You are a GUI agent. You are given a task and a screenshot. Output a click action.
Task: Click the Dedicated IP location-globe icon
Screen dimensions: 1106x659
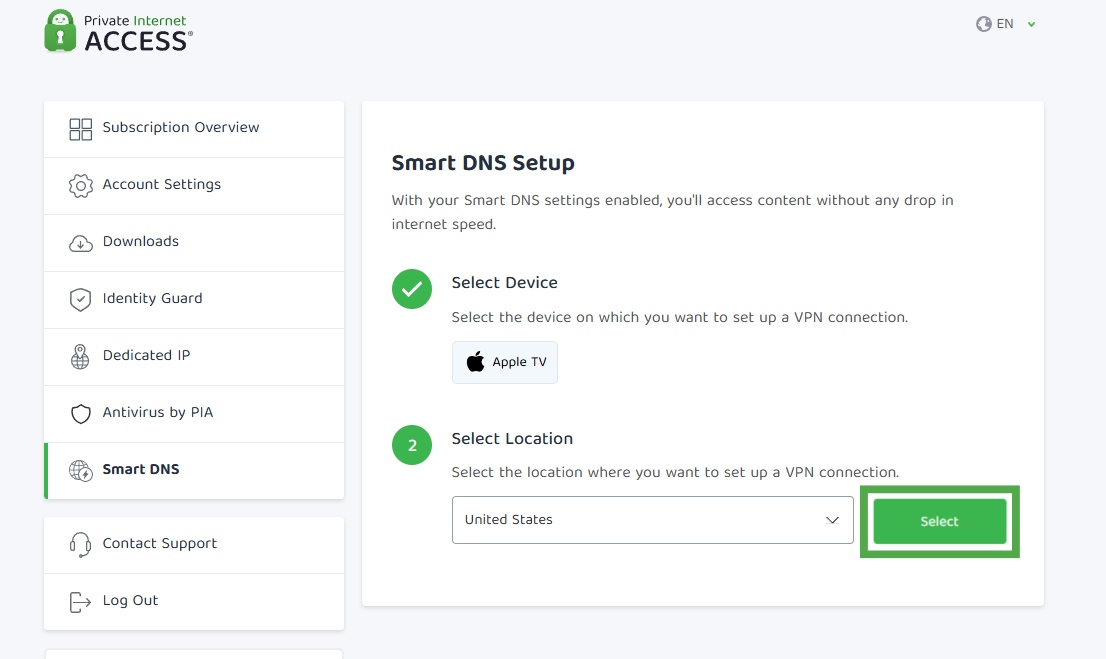click(80, 356)
